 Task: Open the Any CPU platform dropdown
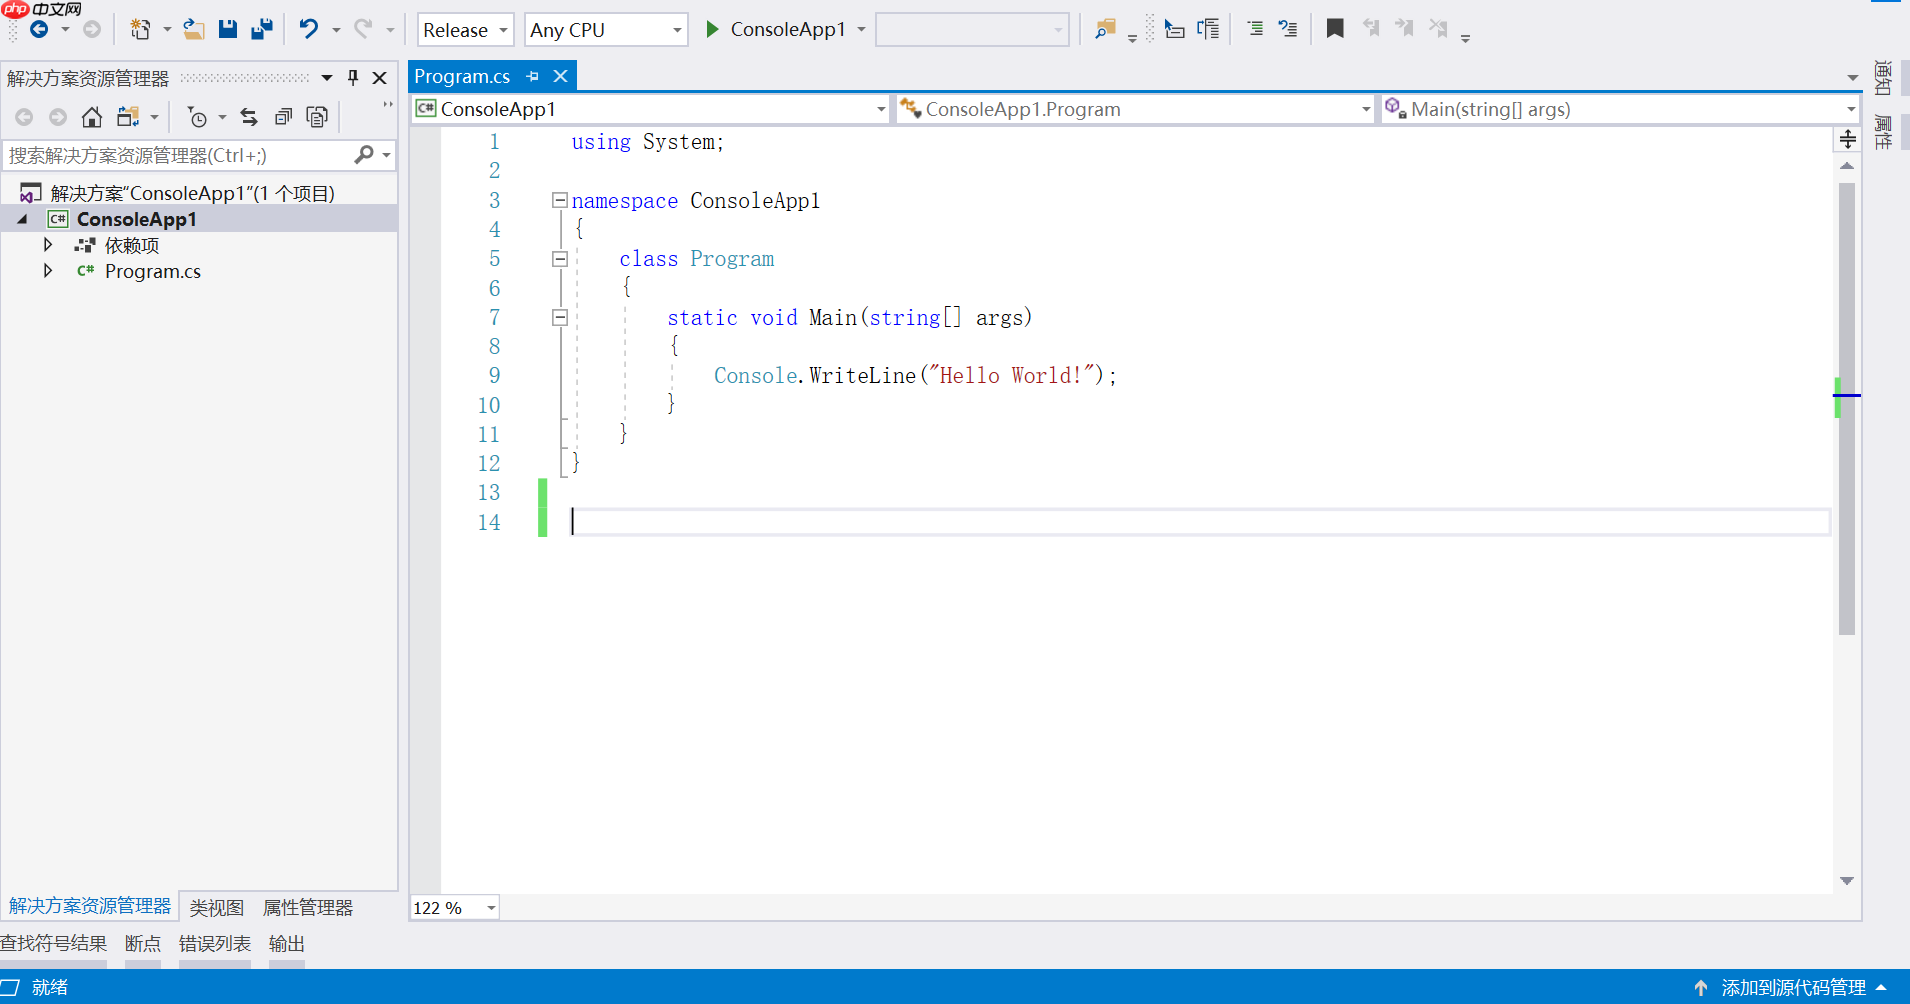coord(605,30)
